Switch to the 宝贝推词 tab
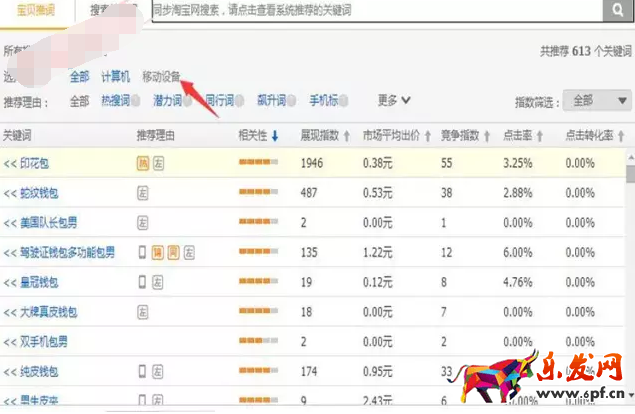The height and width of the screenshot is (414, 635). pyautogui.click(x=36, y=11)
